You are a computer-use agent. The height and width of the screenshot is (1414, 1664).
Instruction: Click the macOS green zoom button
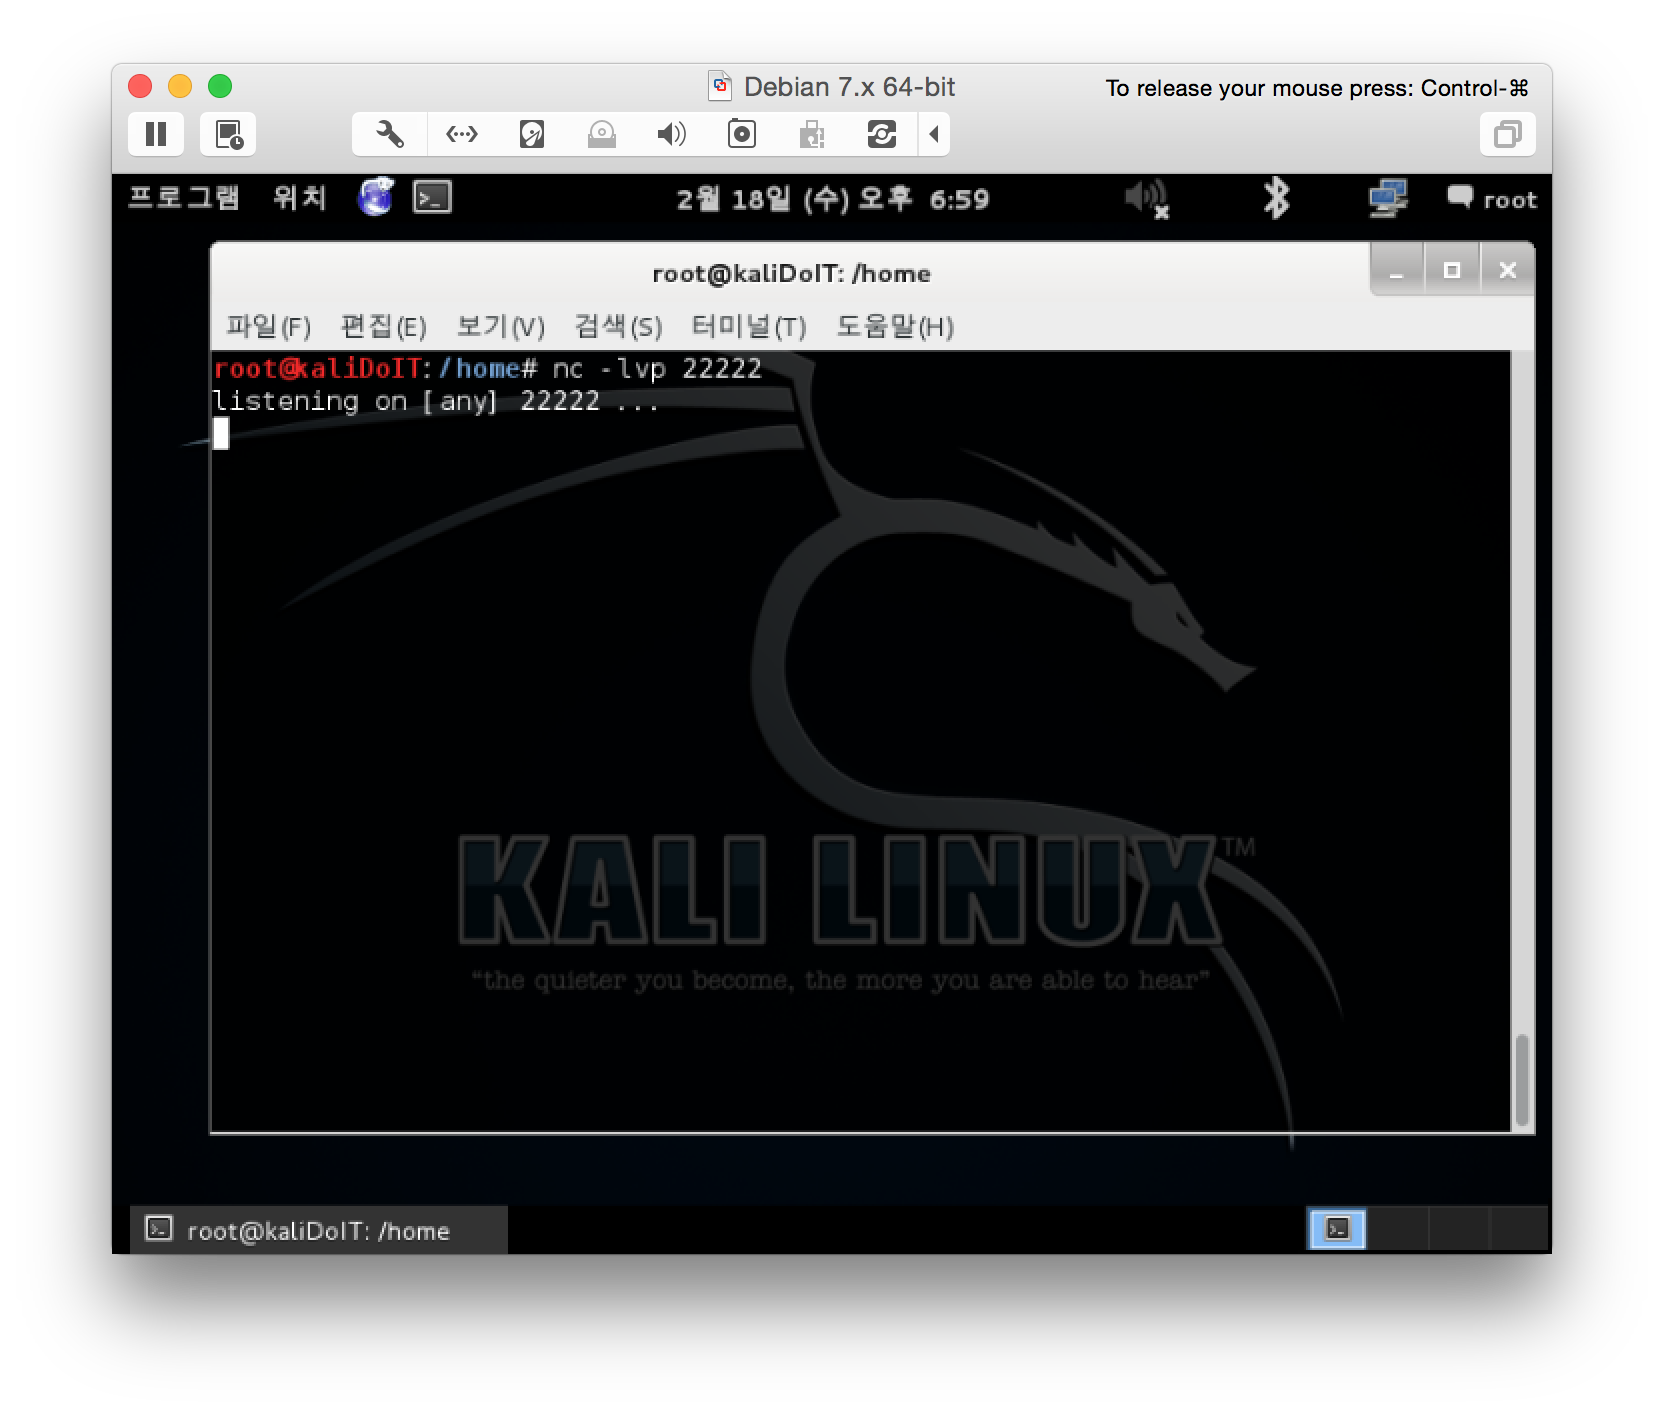220,86
